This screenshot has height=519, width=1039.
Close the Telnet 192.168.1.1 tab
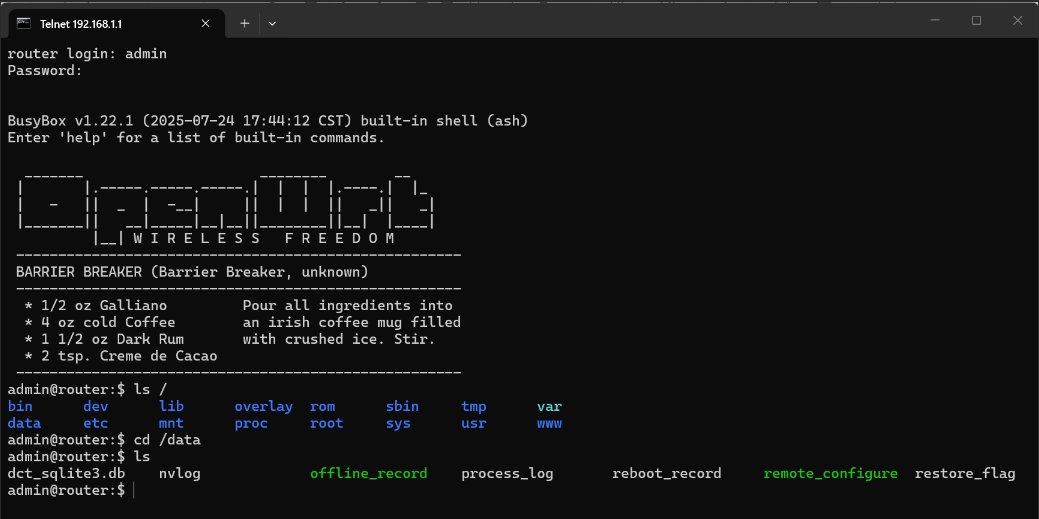(x=206, y=22)
